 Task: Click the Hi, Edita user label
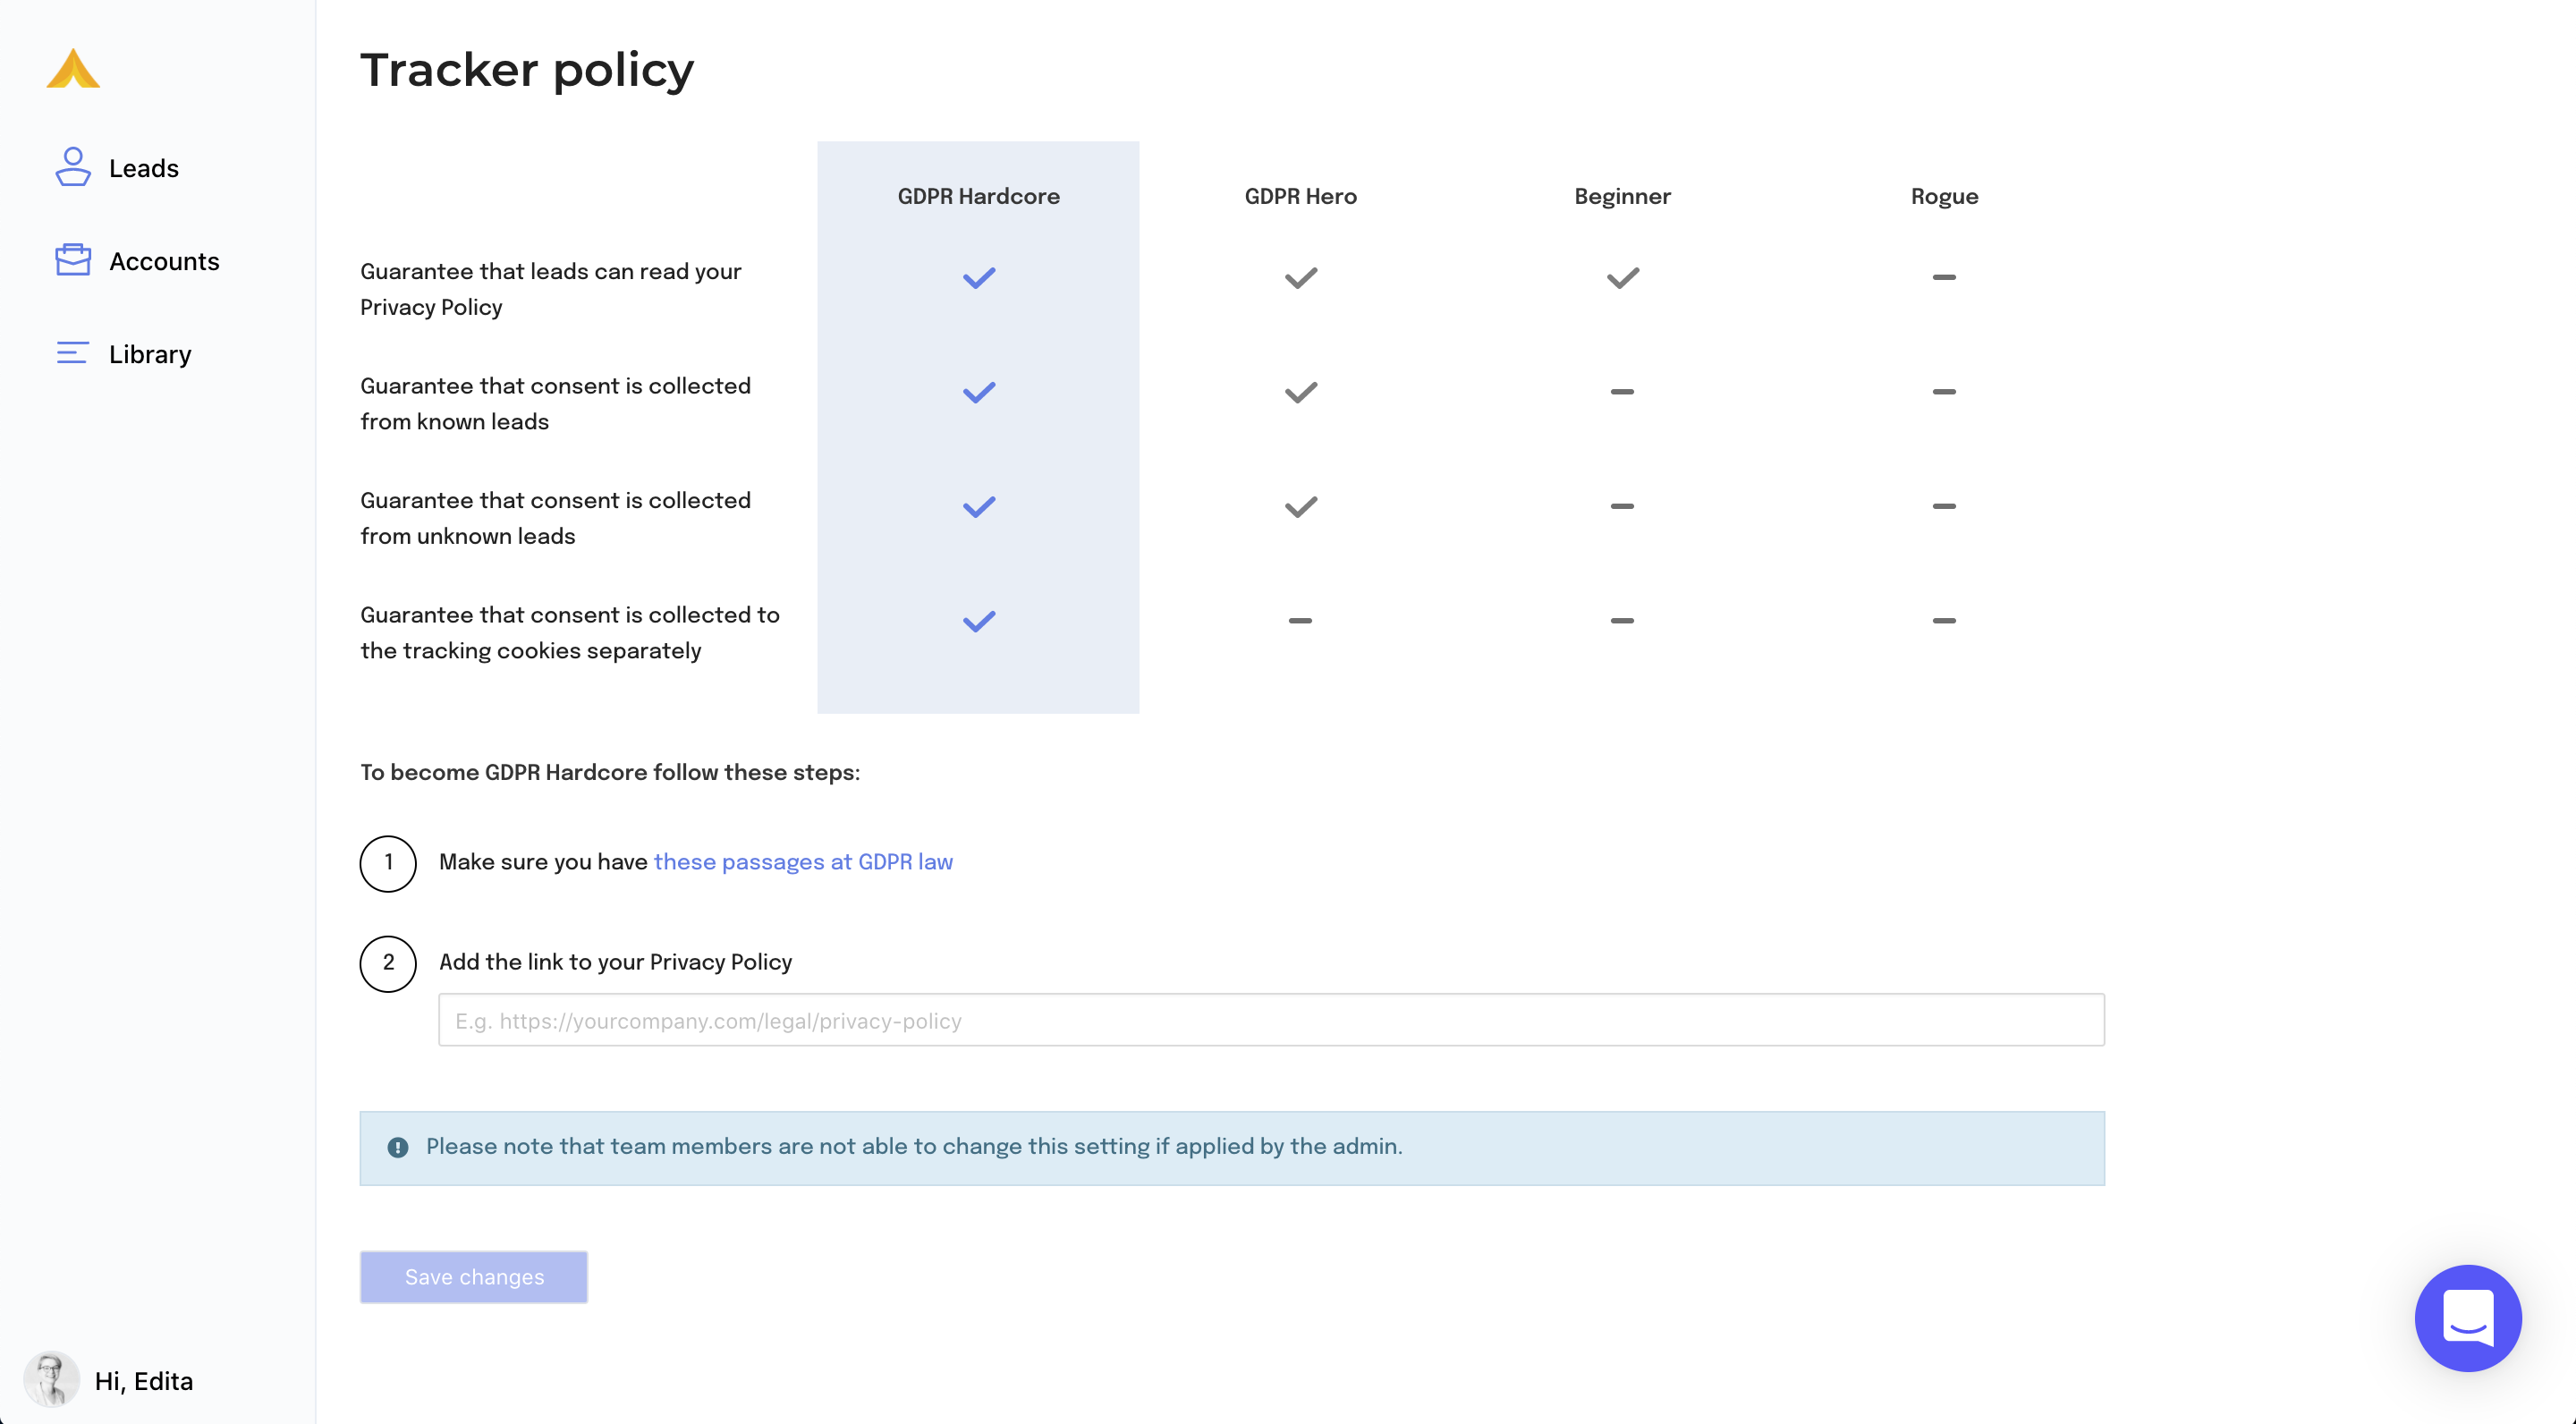tap(144, 1380)
